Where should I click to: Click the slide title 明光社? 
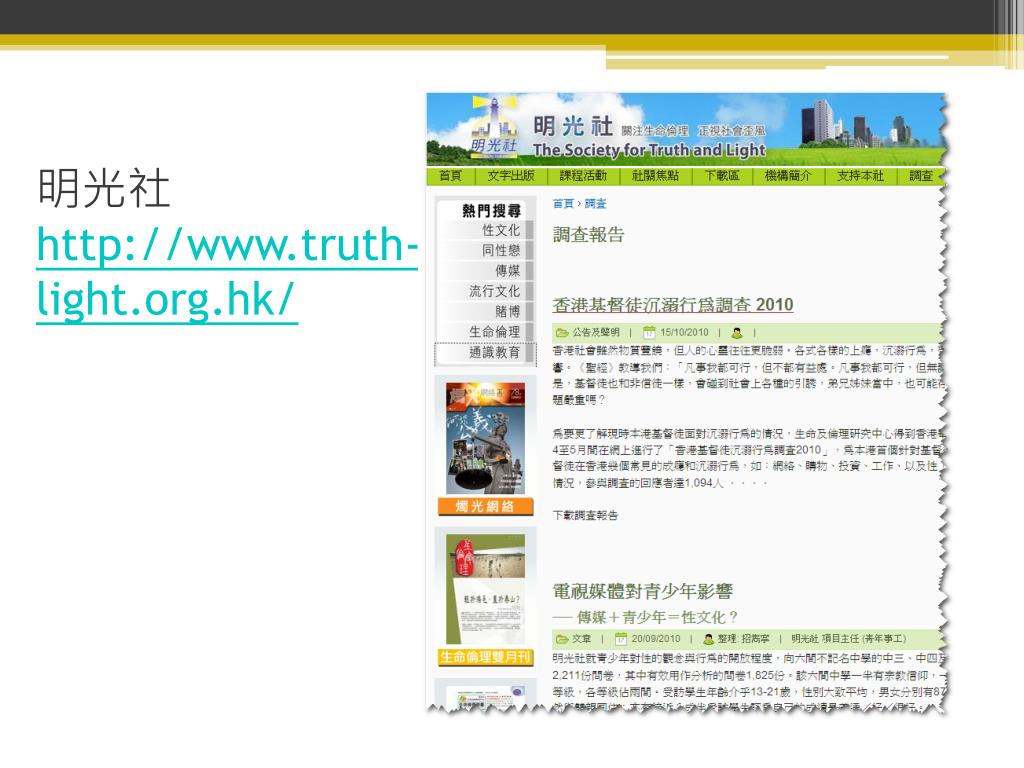click(104, 188)
